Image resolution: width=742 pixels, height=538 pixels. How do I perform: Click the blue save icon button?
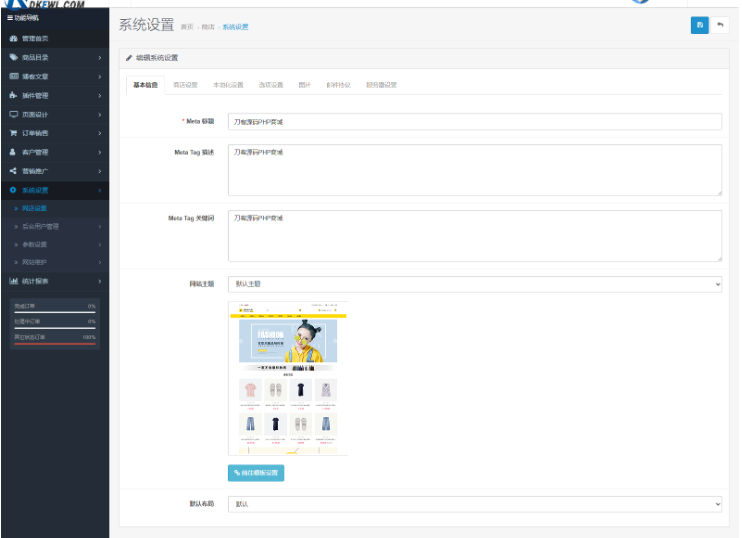pos(700,25)
